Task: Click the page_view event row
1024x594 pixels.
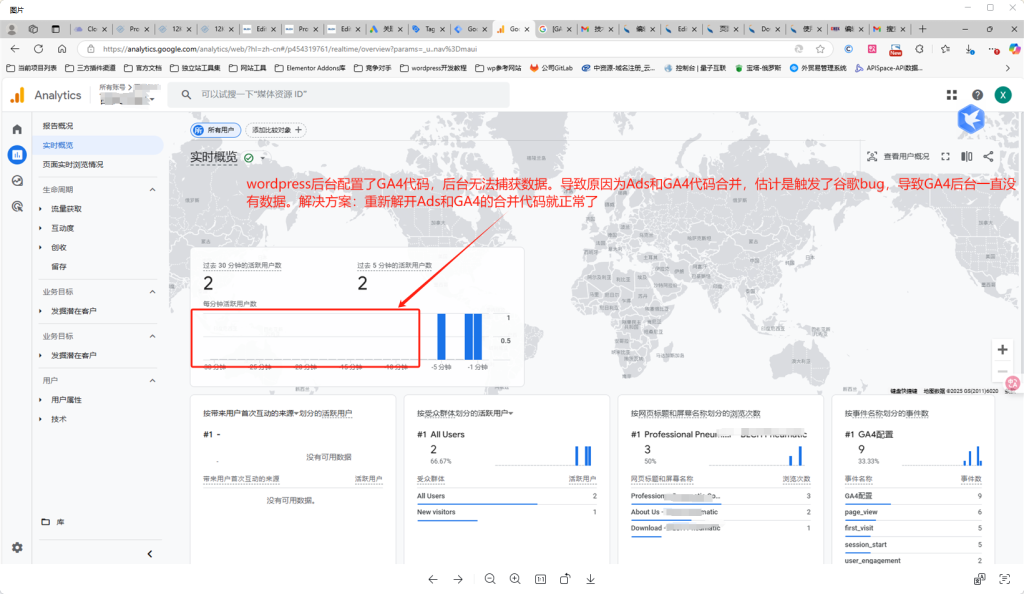Action: [913, 512]
